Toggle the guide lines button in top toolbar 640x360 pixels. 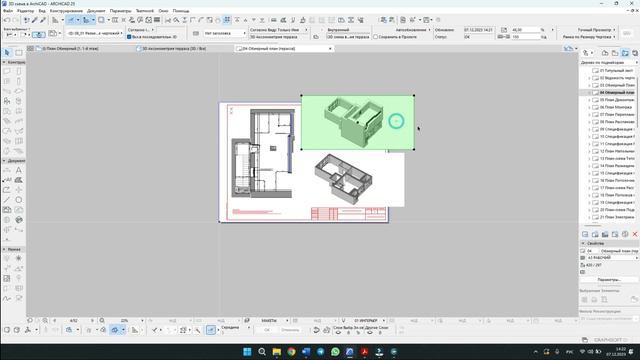tap(71, 20)
